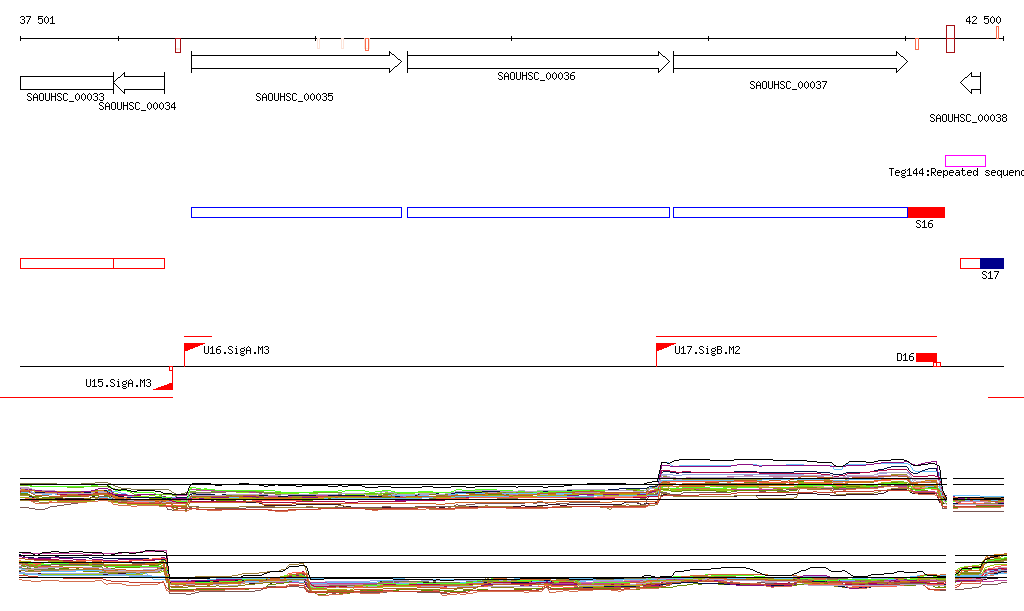Click the small SAOUHSC_00038 gene arrow
1024x611 pixels.
coord(970,83)
